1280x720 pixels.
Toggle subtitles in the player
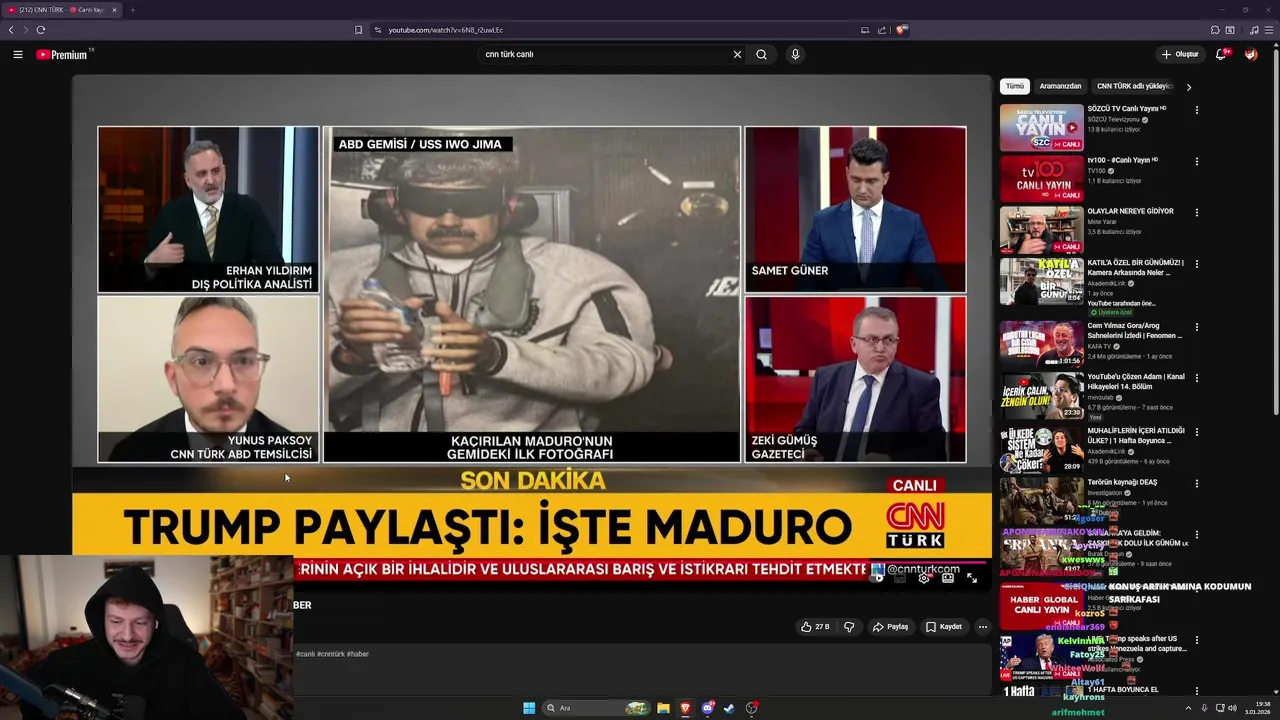pyautogui.click(x=900, y=578)
